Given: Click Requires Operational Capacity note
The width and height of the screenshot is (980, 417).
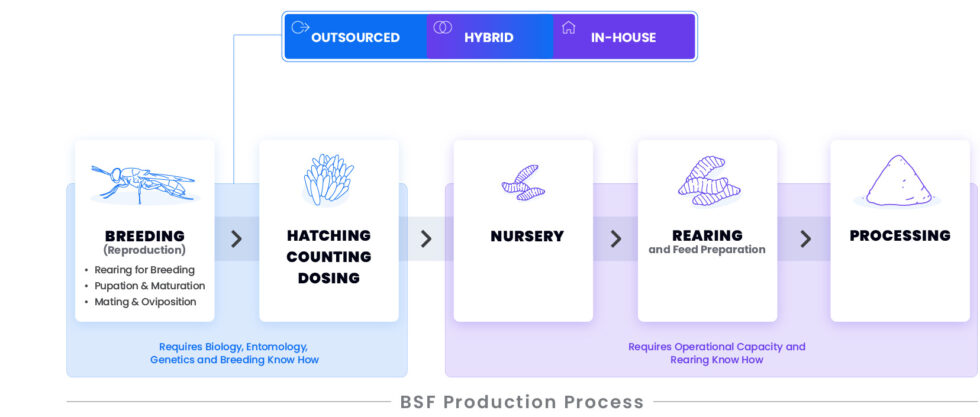Looking at the screenshot, I should click(x=717, y=353).
